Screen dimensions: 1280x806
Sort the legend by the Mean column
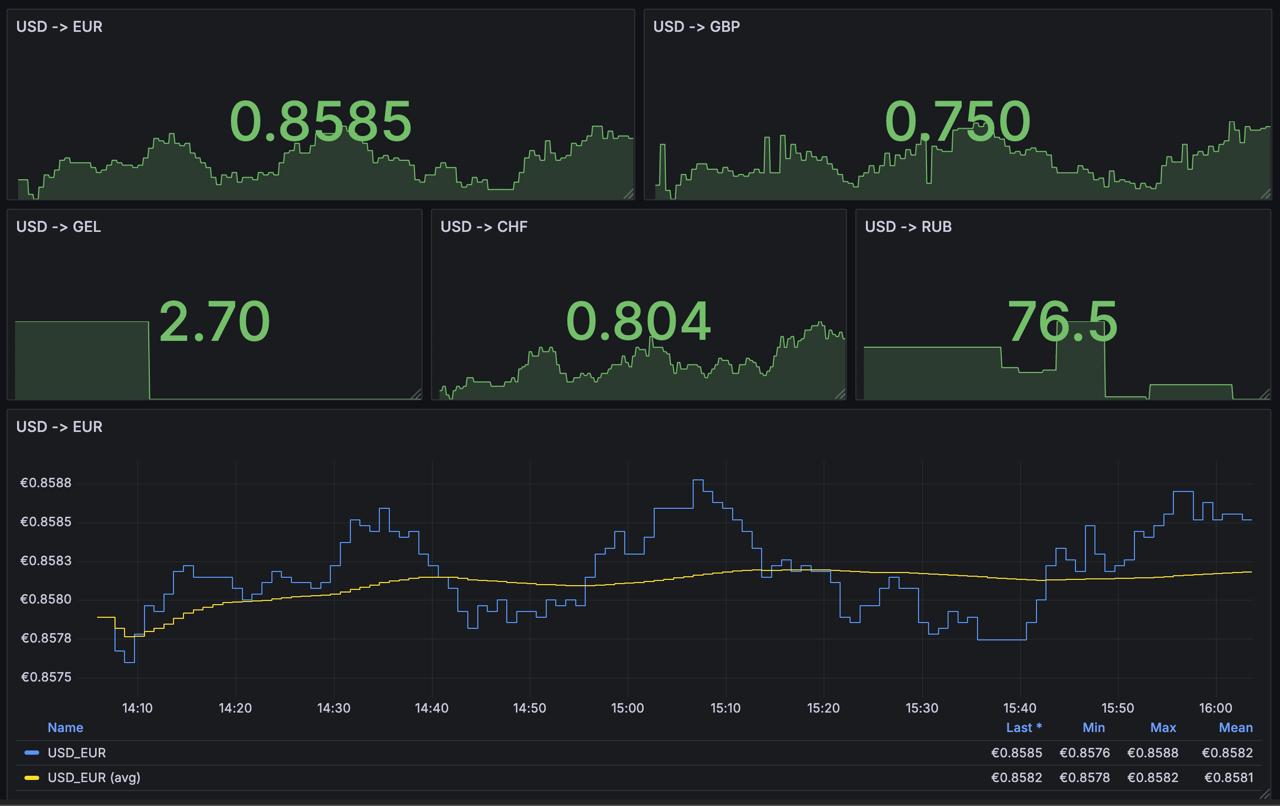1235,727
